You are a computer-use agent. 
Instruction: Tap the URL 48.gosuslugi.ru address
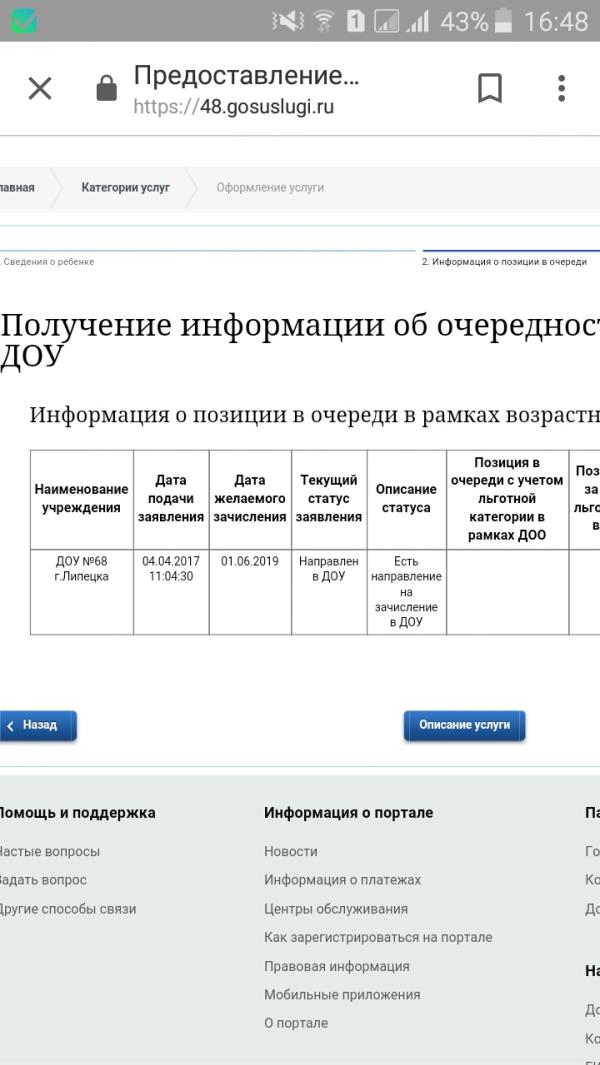pyautogui.click(x=234, y=106)
